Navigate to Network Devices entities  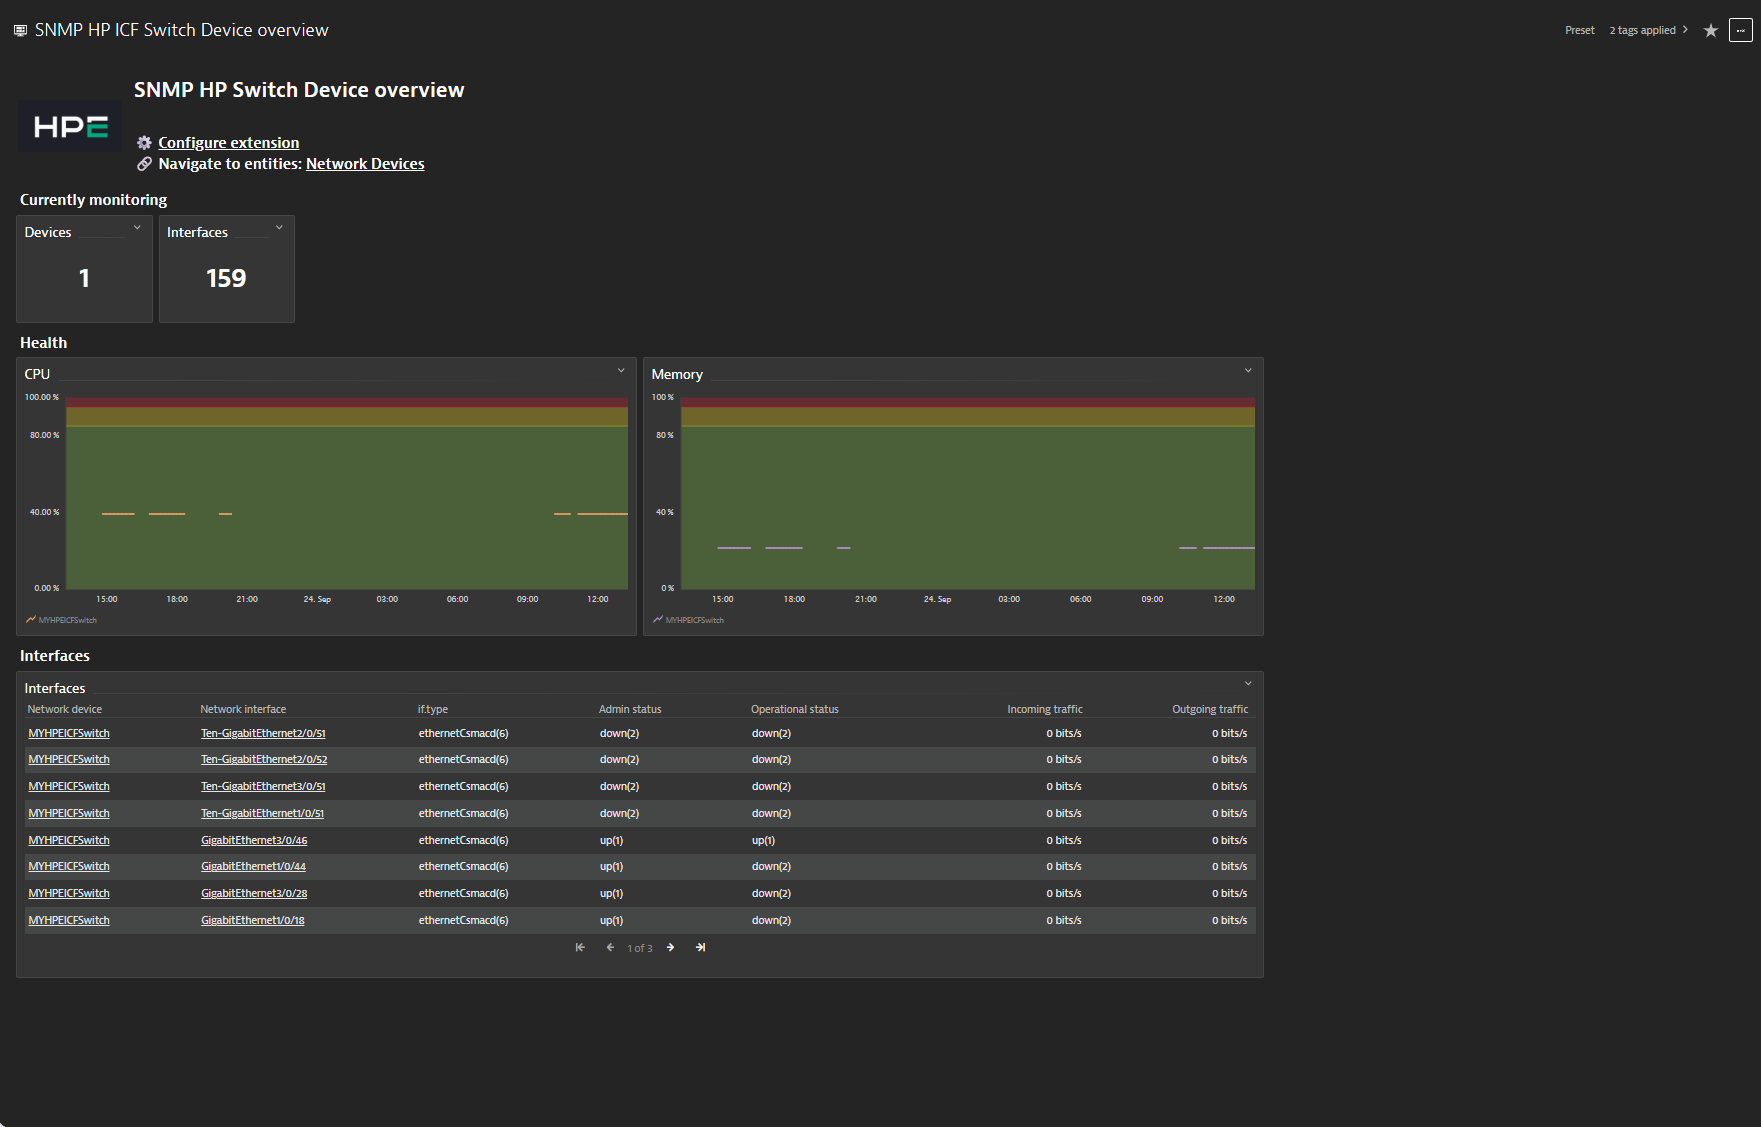(x=365, y=164)
